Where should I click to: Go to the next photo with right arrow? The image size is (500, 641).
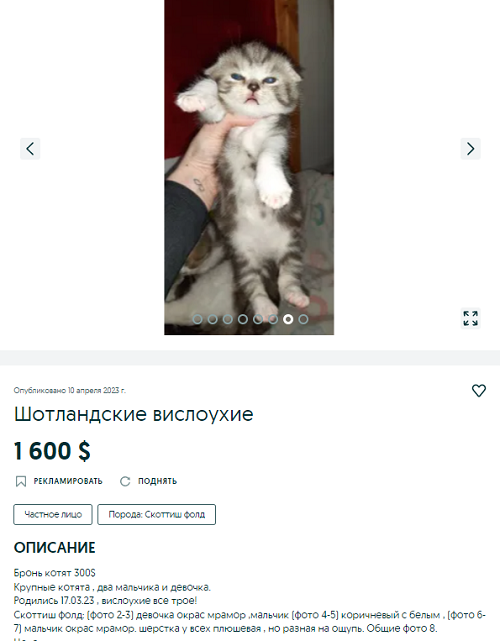(471, 148)
